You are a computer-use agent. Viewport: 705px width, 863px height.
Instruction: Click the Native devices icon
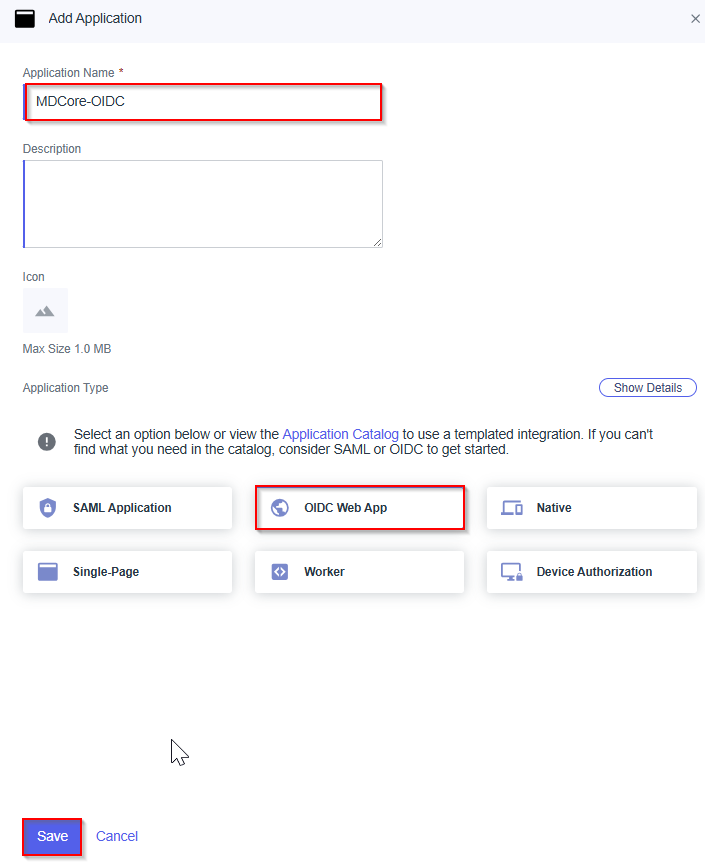coord(512,508)
